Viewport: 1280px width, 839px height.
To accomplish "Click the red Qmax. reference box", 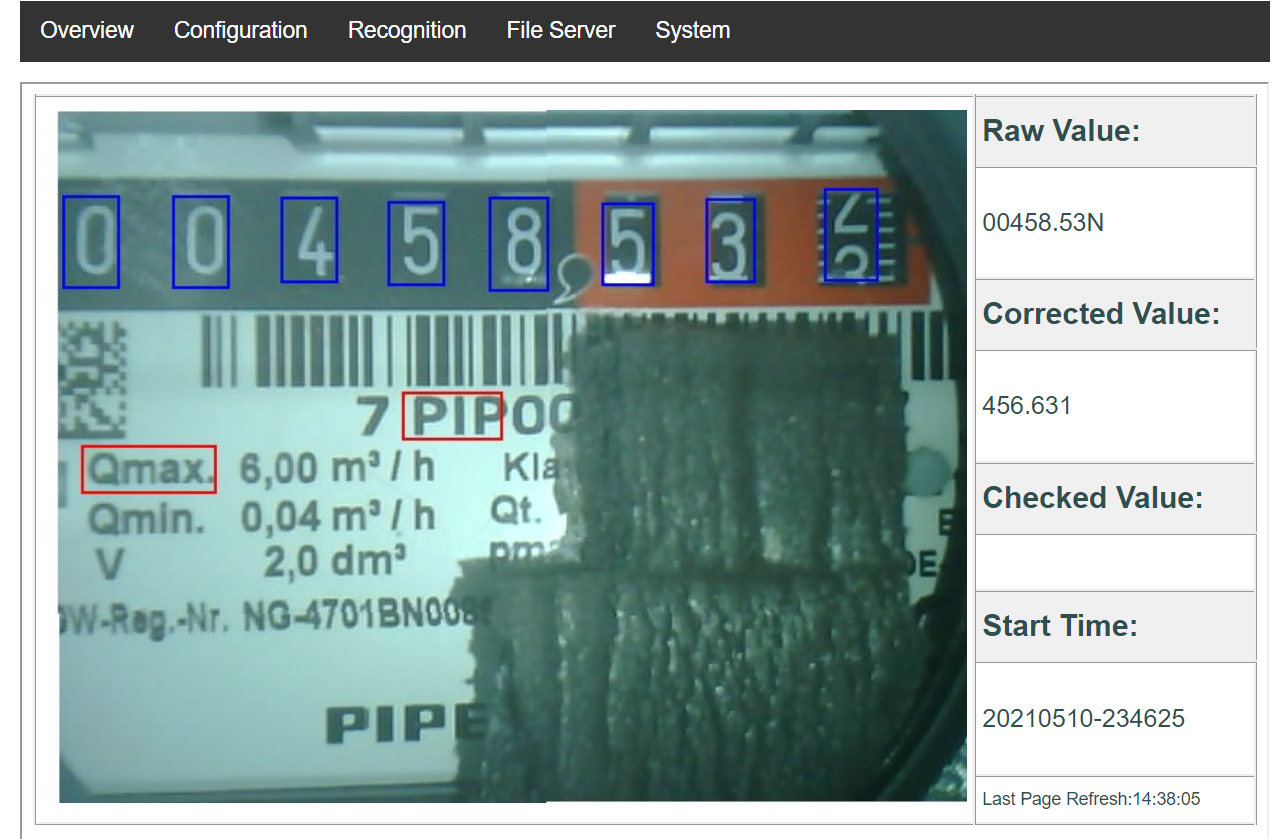I will pos(149,469).
